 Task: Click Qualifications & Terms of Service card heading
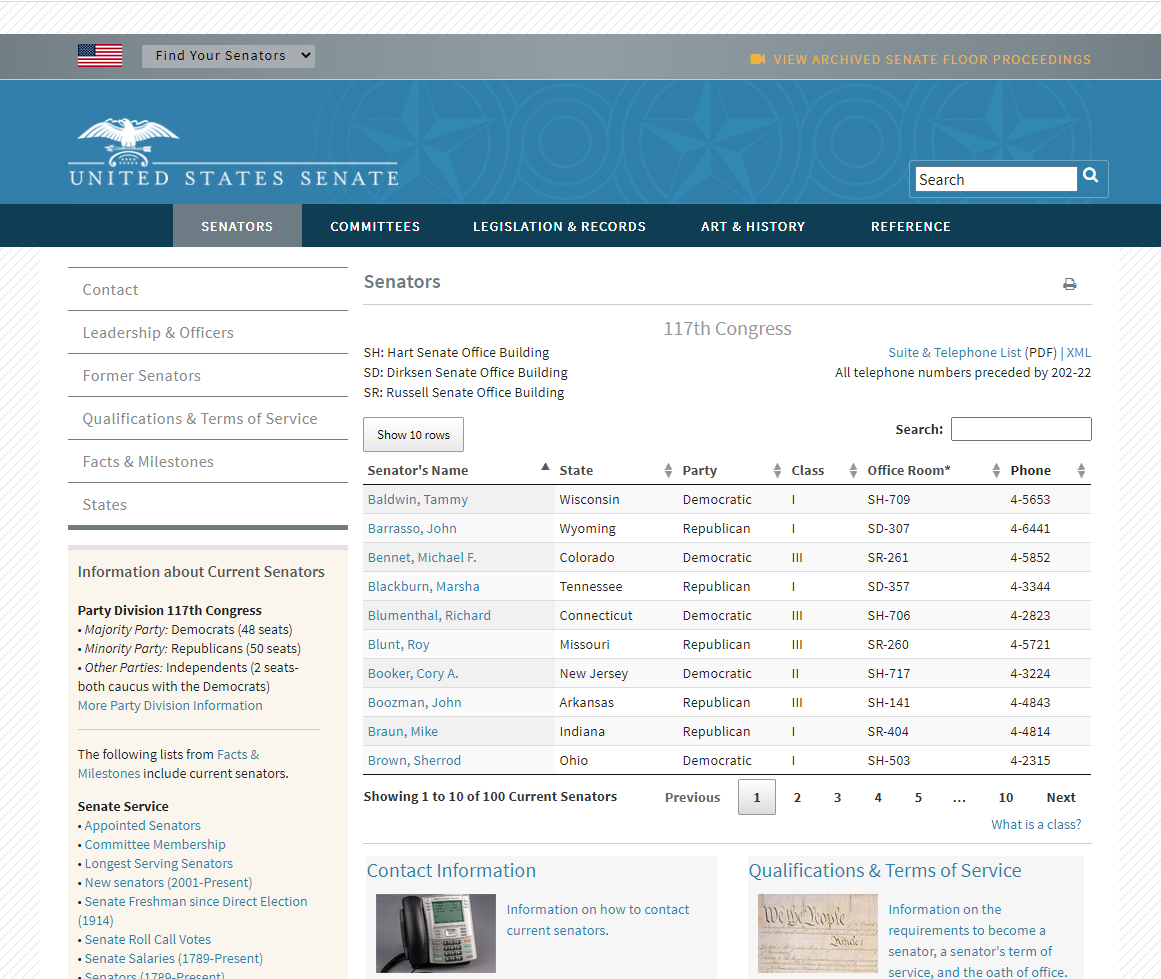885,871
